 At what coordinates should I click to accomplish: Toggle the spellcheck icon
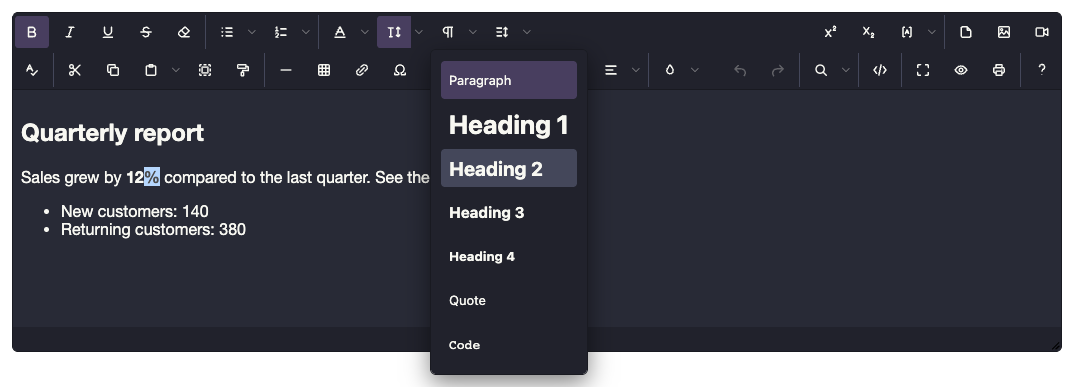coord(32,70)
